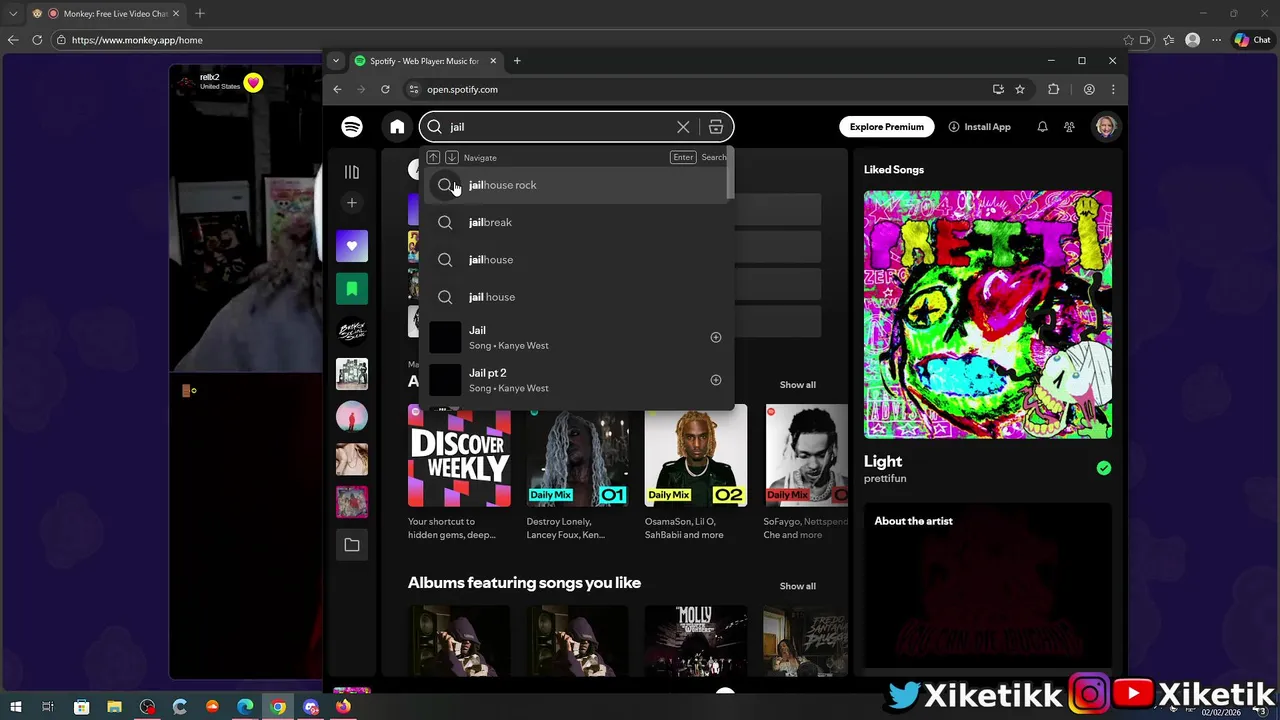Click Explore Premium button
Screen dimensions: 1280x720
886,127
